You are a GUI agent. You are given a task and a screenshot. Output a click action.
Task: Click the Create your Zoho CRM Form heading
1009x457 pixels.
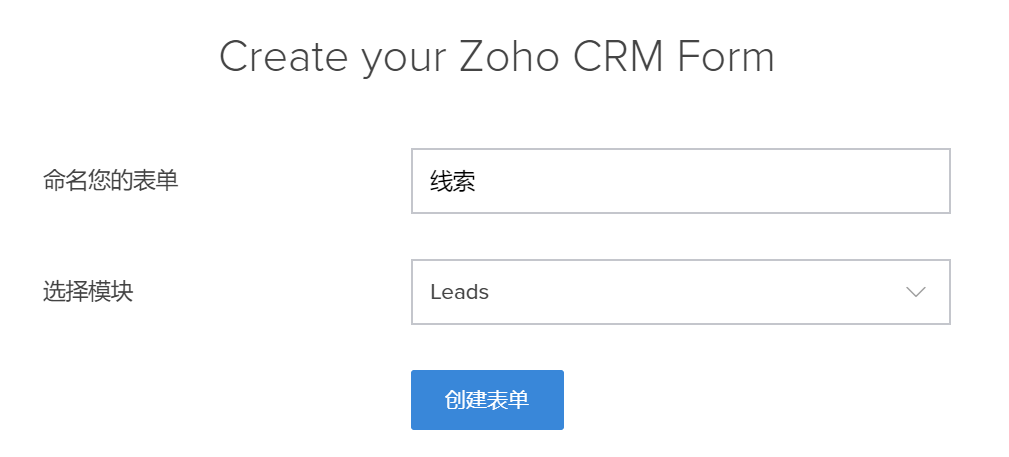point(496,56)
